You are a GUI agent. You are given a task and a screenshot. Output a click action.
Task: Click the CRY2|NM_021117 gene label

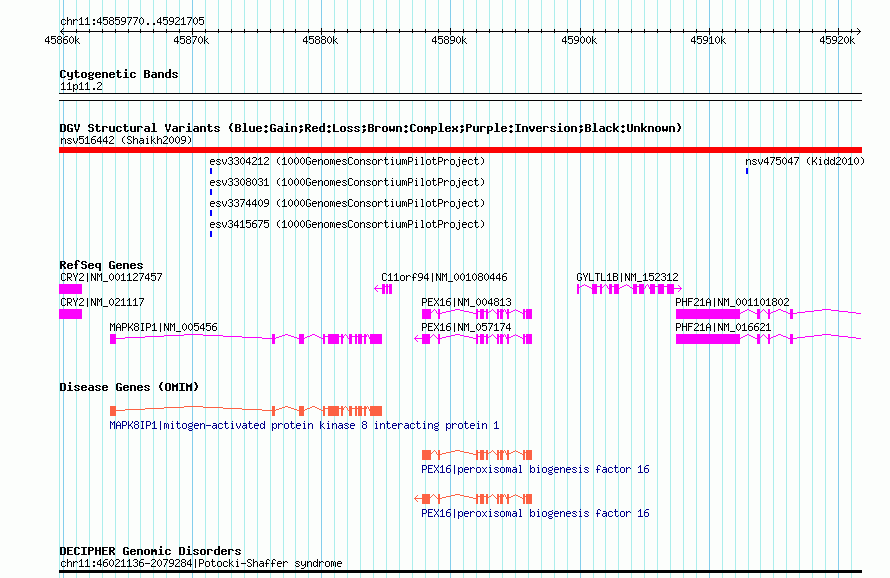102,302
